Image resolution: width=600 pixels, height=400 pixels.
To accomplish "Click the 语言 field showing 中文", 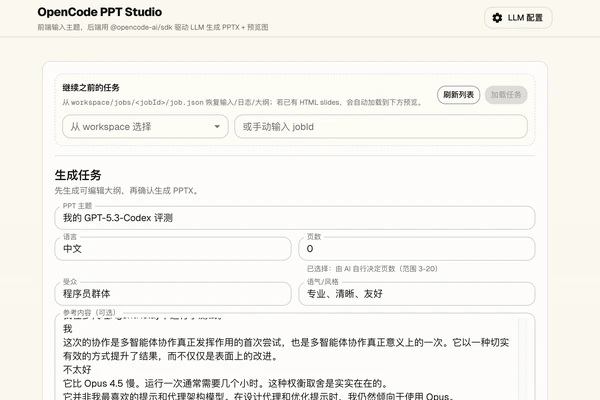I will click(x=173, y=249).
